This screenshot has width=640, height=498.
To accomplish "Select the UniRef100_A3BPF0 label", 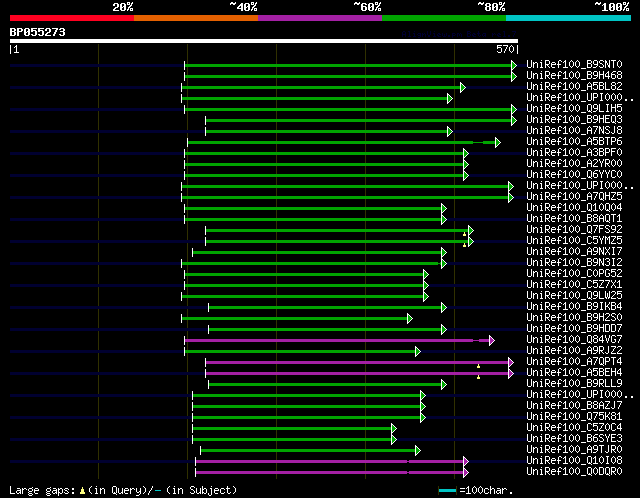I will (x=574, y=153).
